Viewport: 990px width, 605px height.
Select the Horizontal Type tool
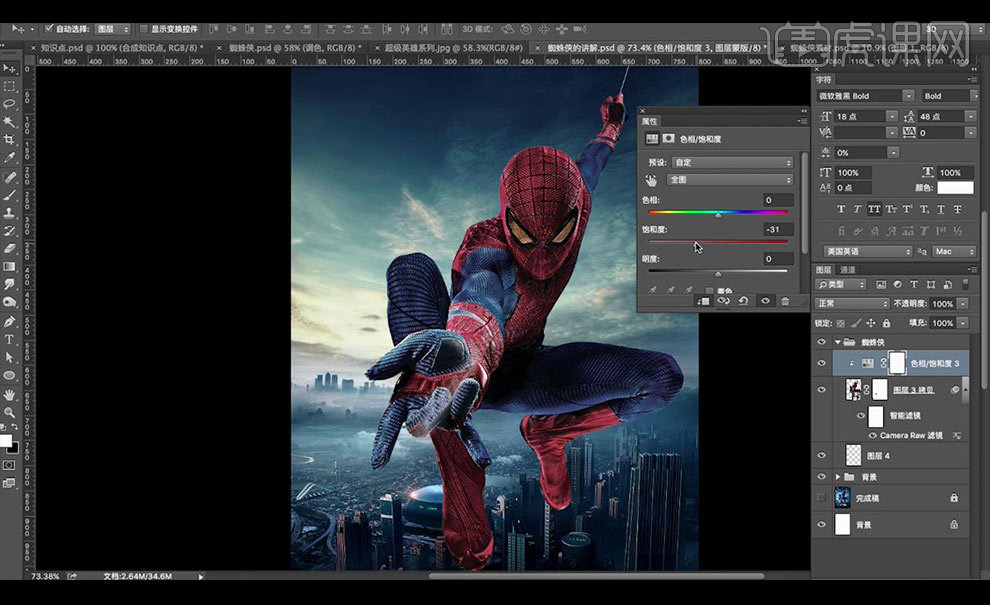coord(9,339)
